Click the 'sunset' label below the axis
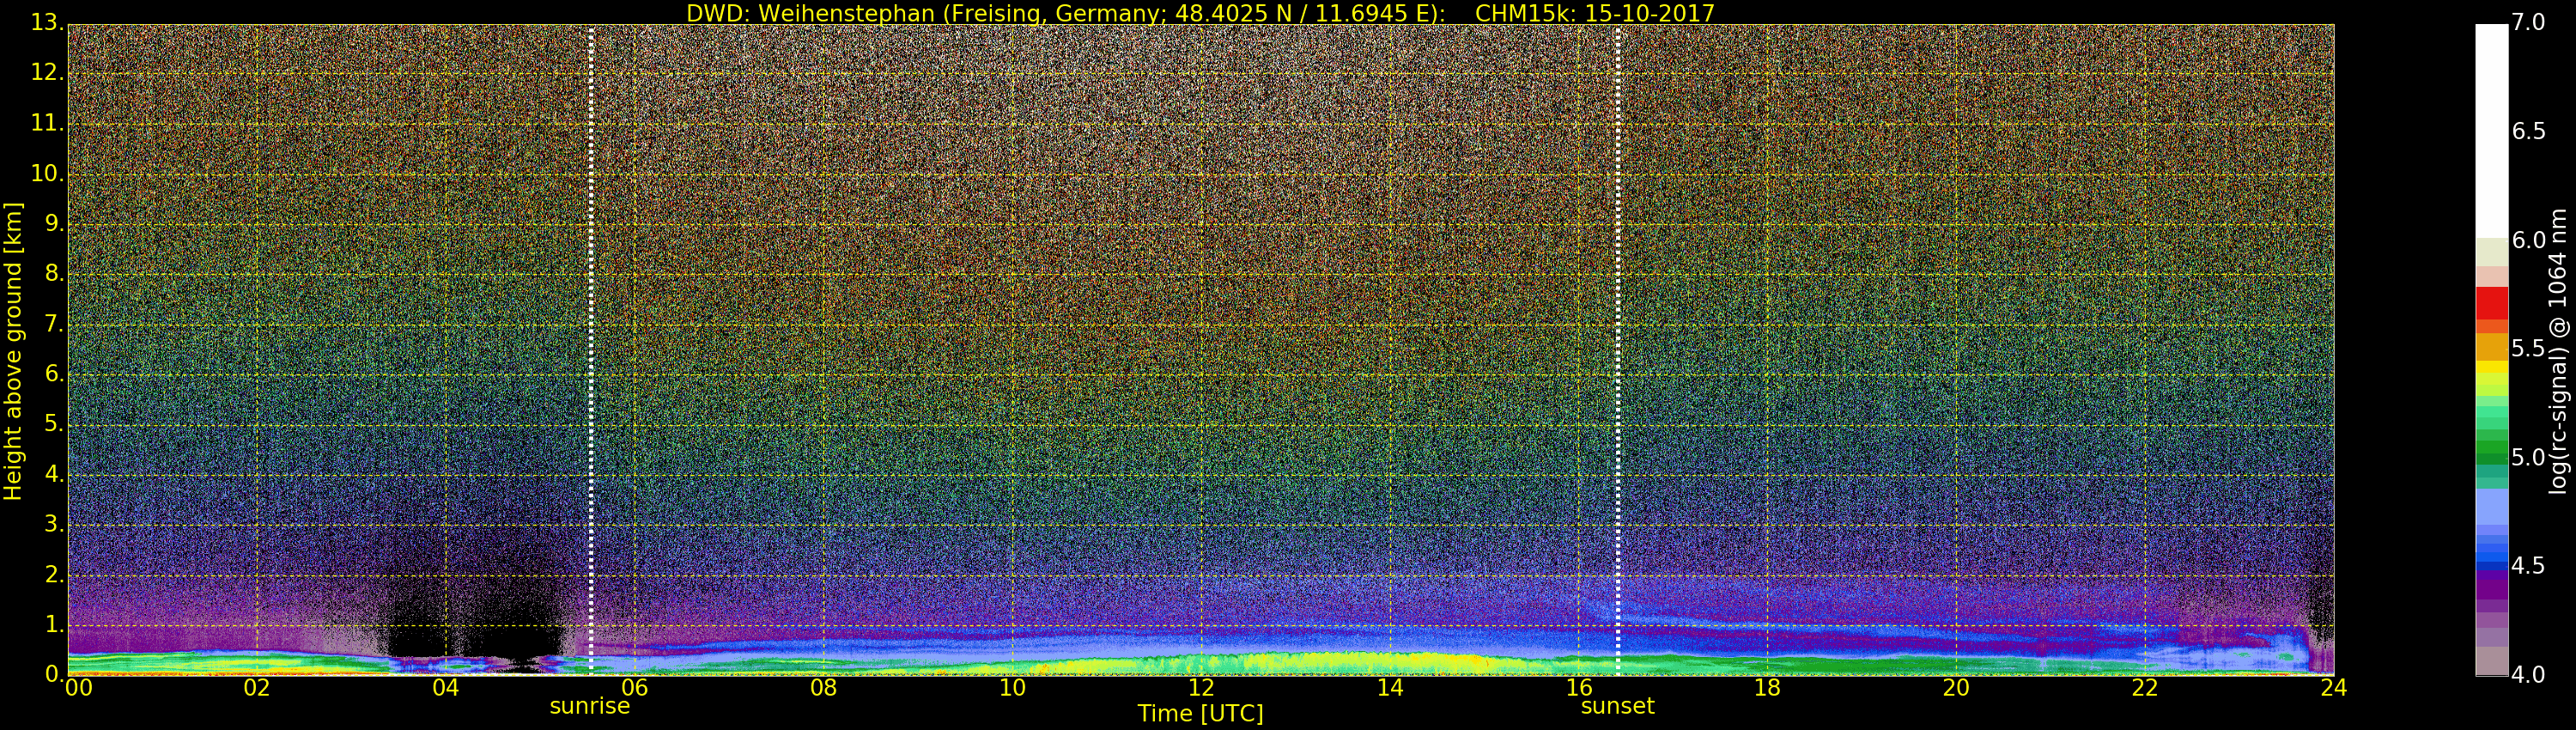 1617,706
